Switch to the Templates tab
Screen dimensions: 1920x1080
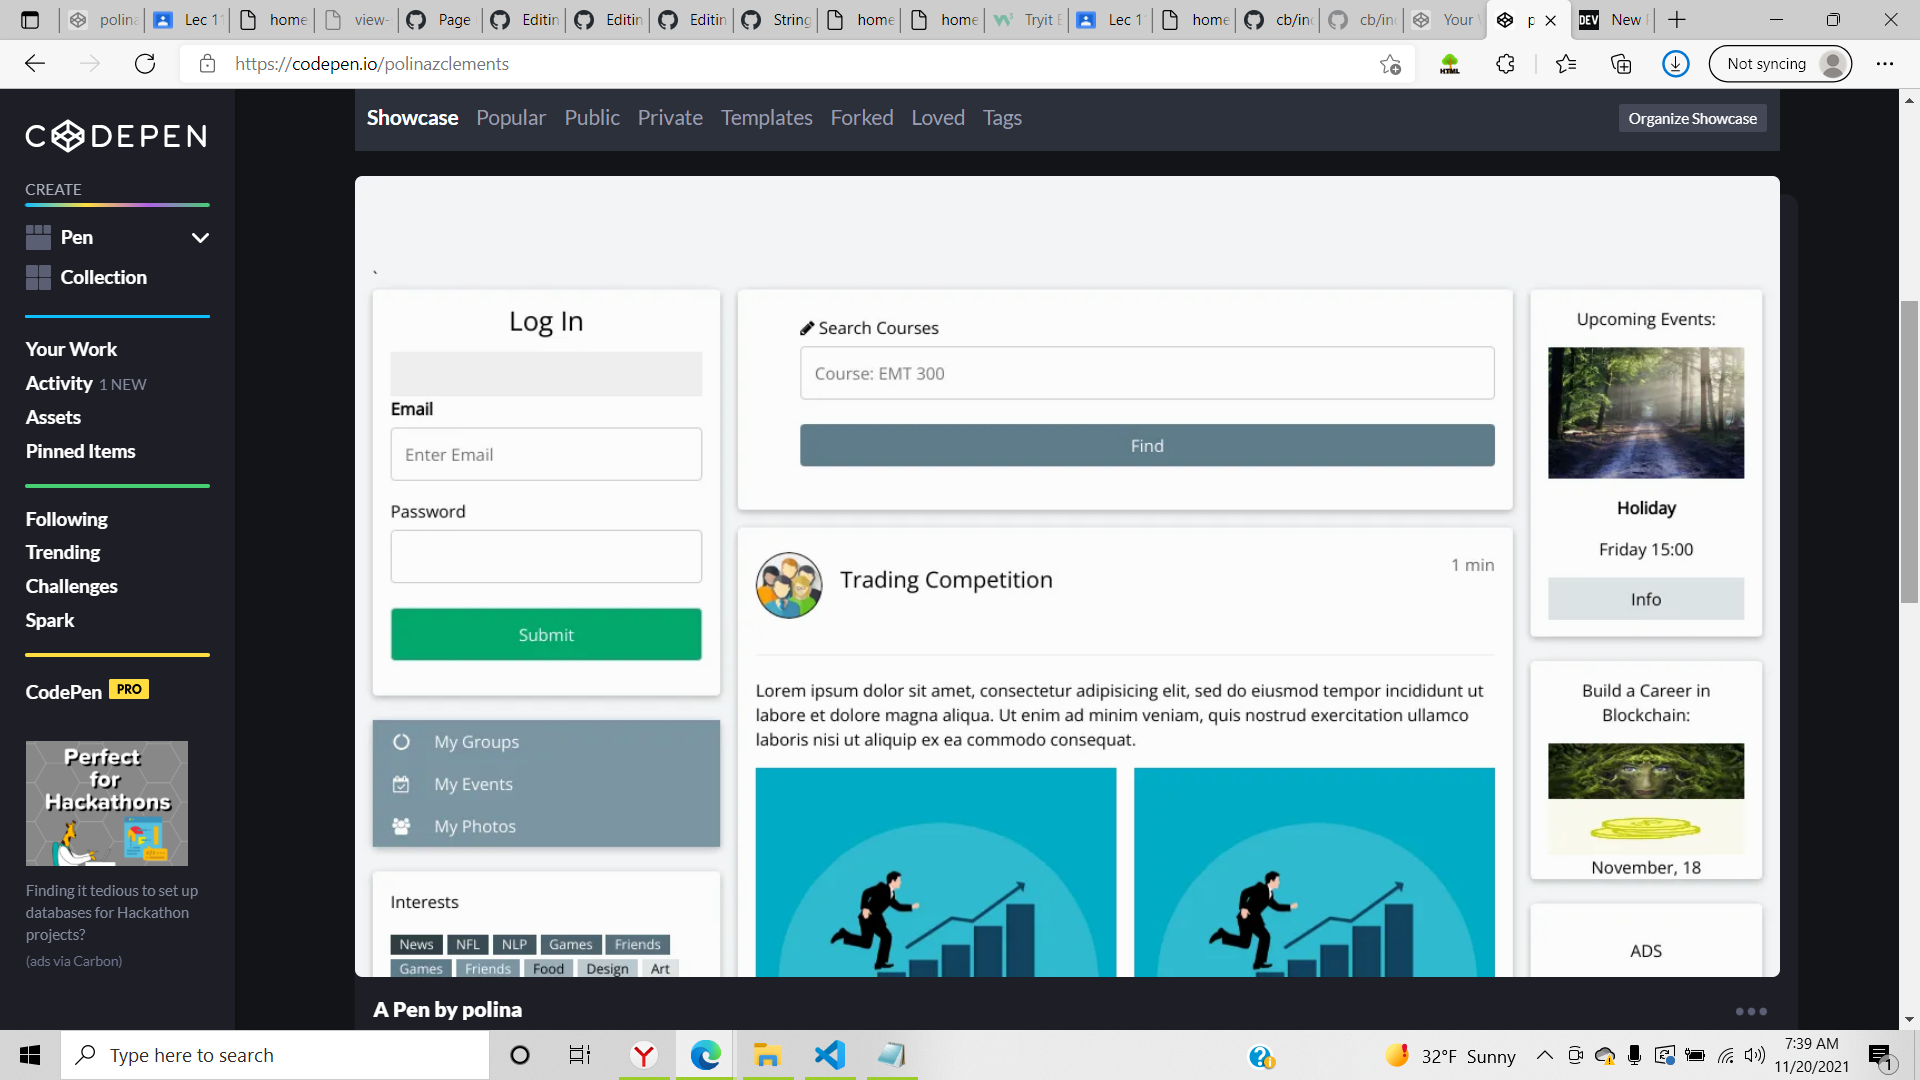[x=766, y=117]
